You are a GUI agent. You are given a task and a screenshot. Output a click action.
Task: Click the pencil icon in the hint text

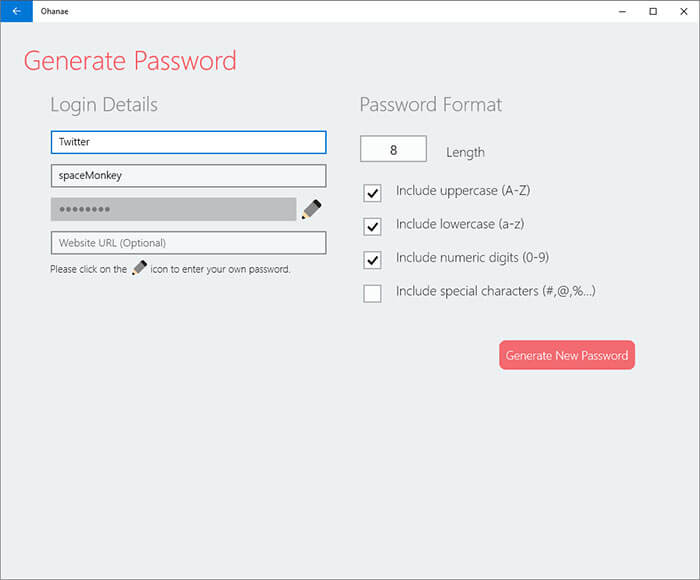(139, 268)
